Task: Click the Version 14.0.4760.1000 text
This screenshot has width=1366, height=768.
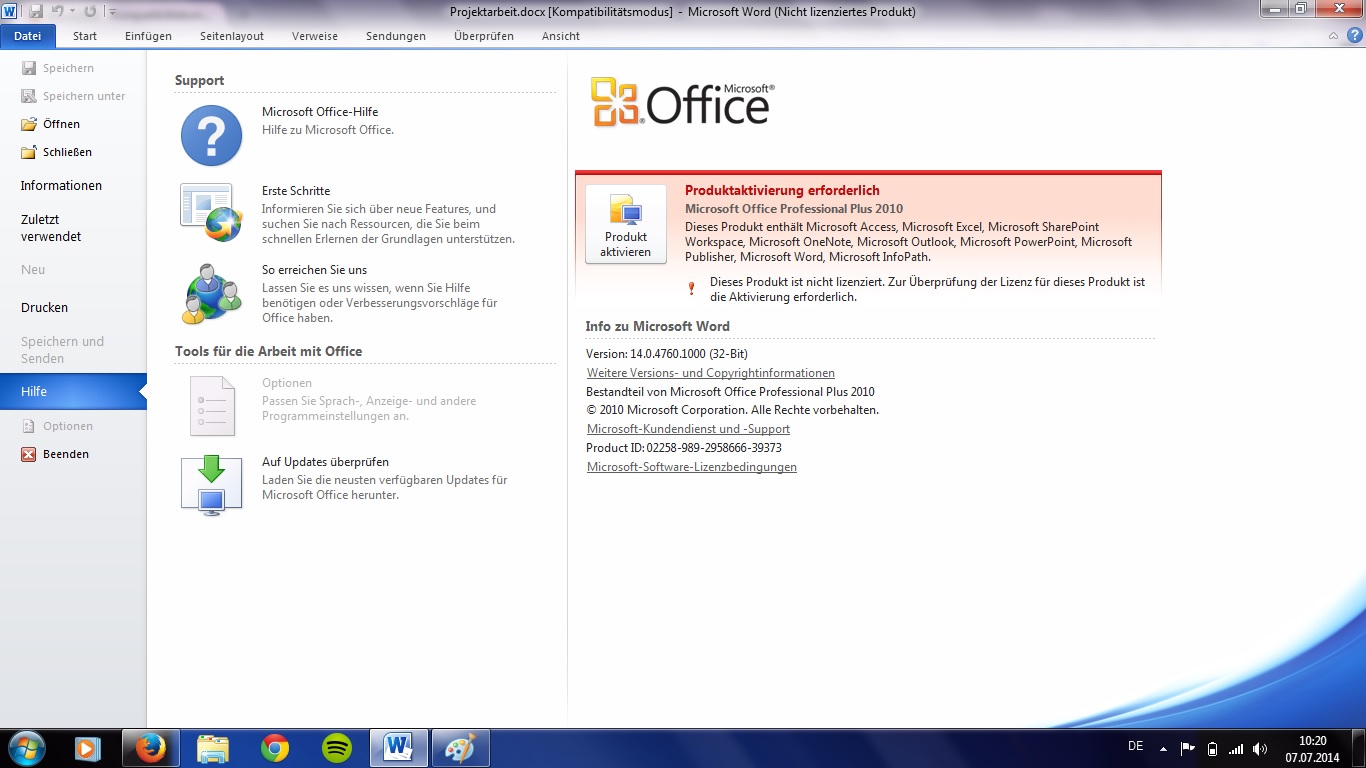Action: pyautogui.click(x=667, y=354)
